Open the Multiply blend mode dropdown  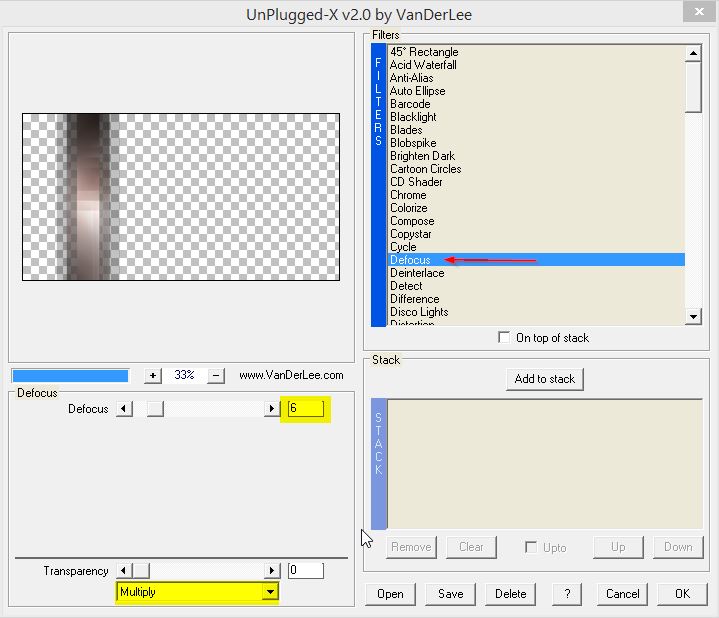click(271, 592)
